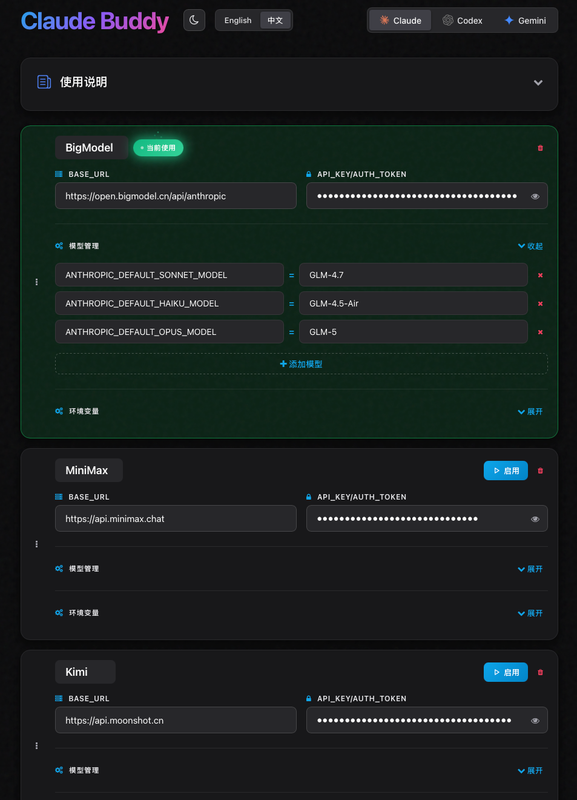This screenshot has width=577, height=800.
Task: Click the ANTHROPIC_DEFAULT_SONNET_MODEL key field
Action: [169, 275]
